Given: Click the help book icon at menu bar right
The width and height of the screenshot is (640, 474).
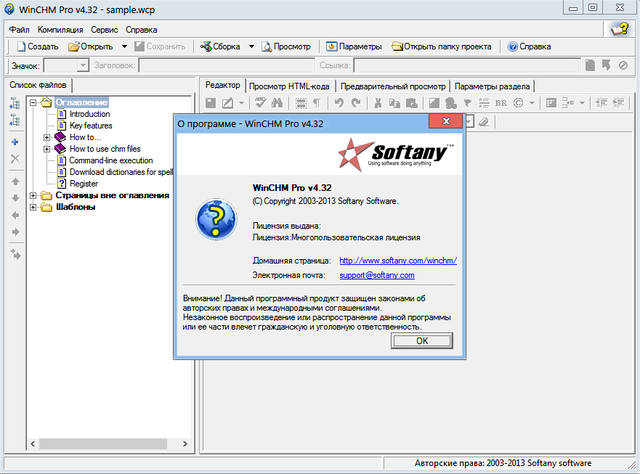Looking at the screenshot, I should pos(619,29).
